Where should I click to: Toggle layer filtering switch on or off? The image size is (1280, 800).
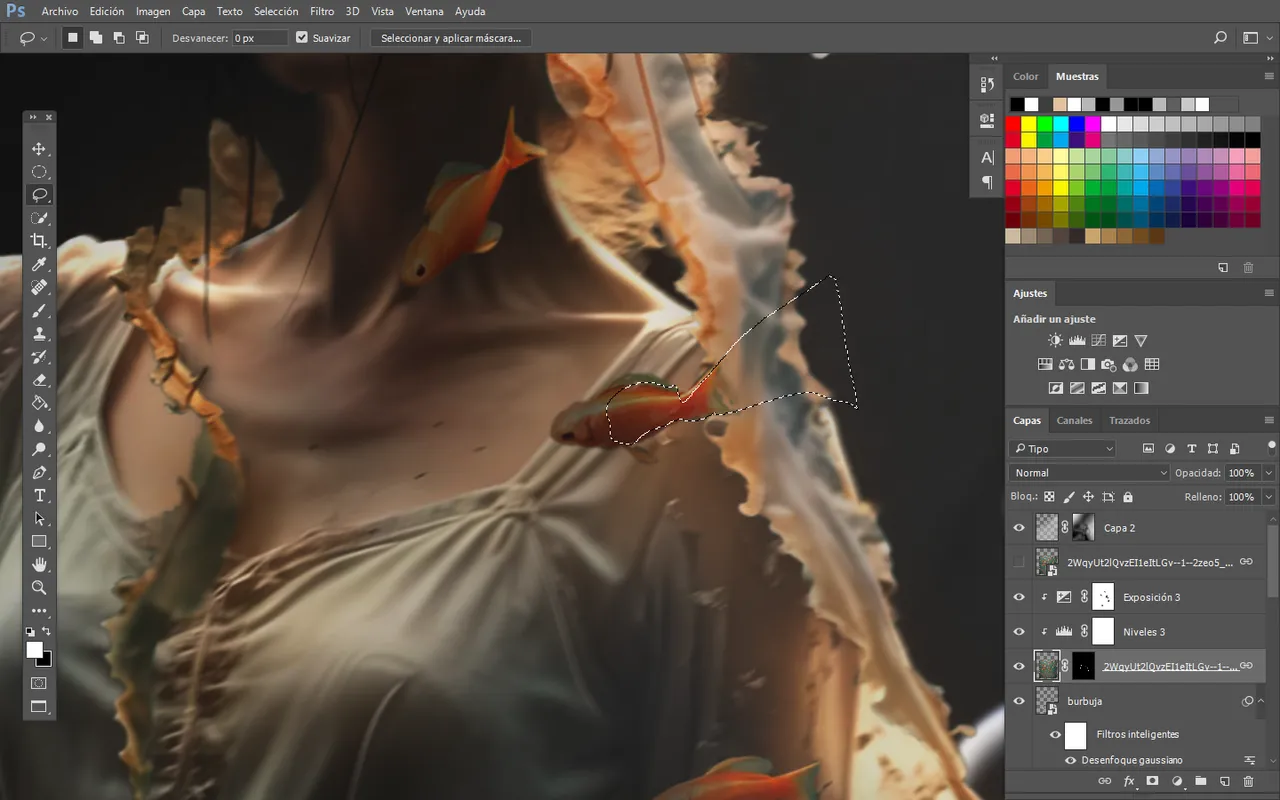point(1272,447)
